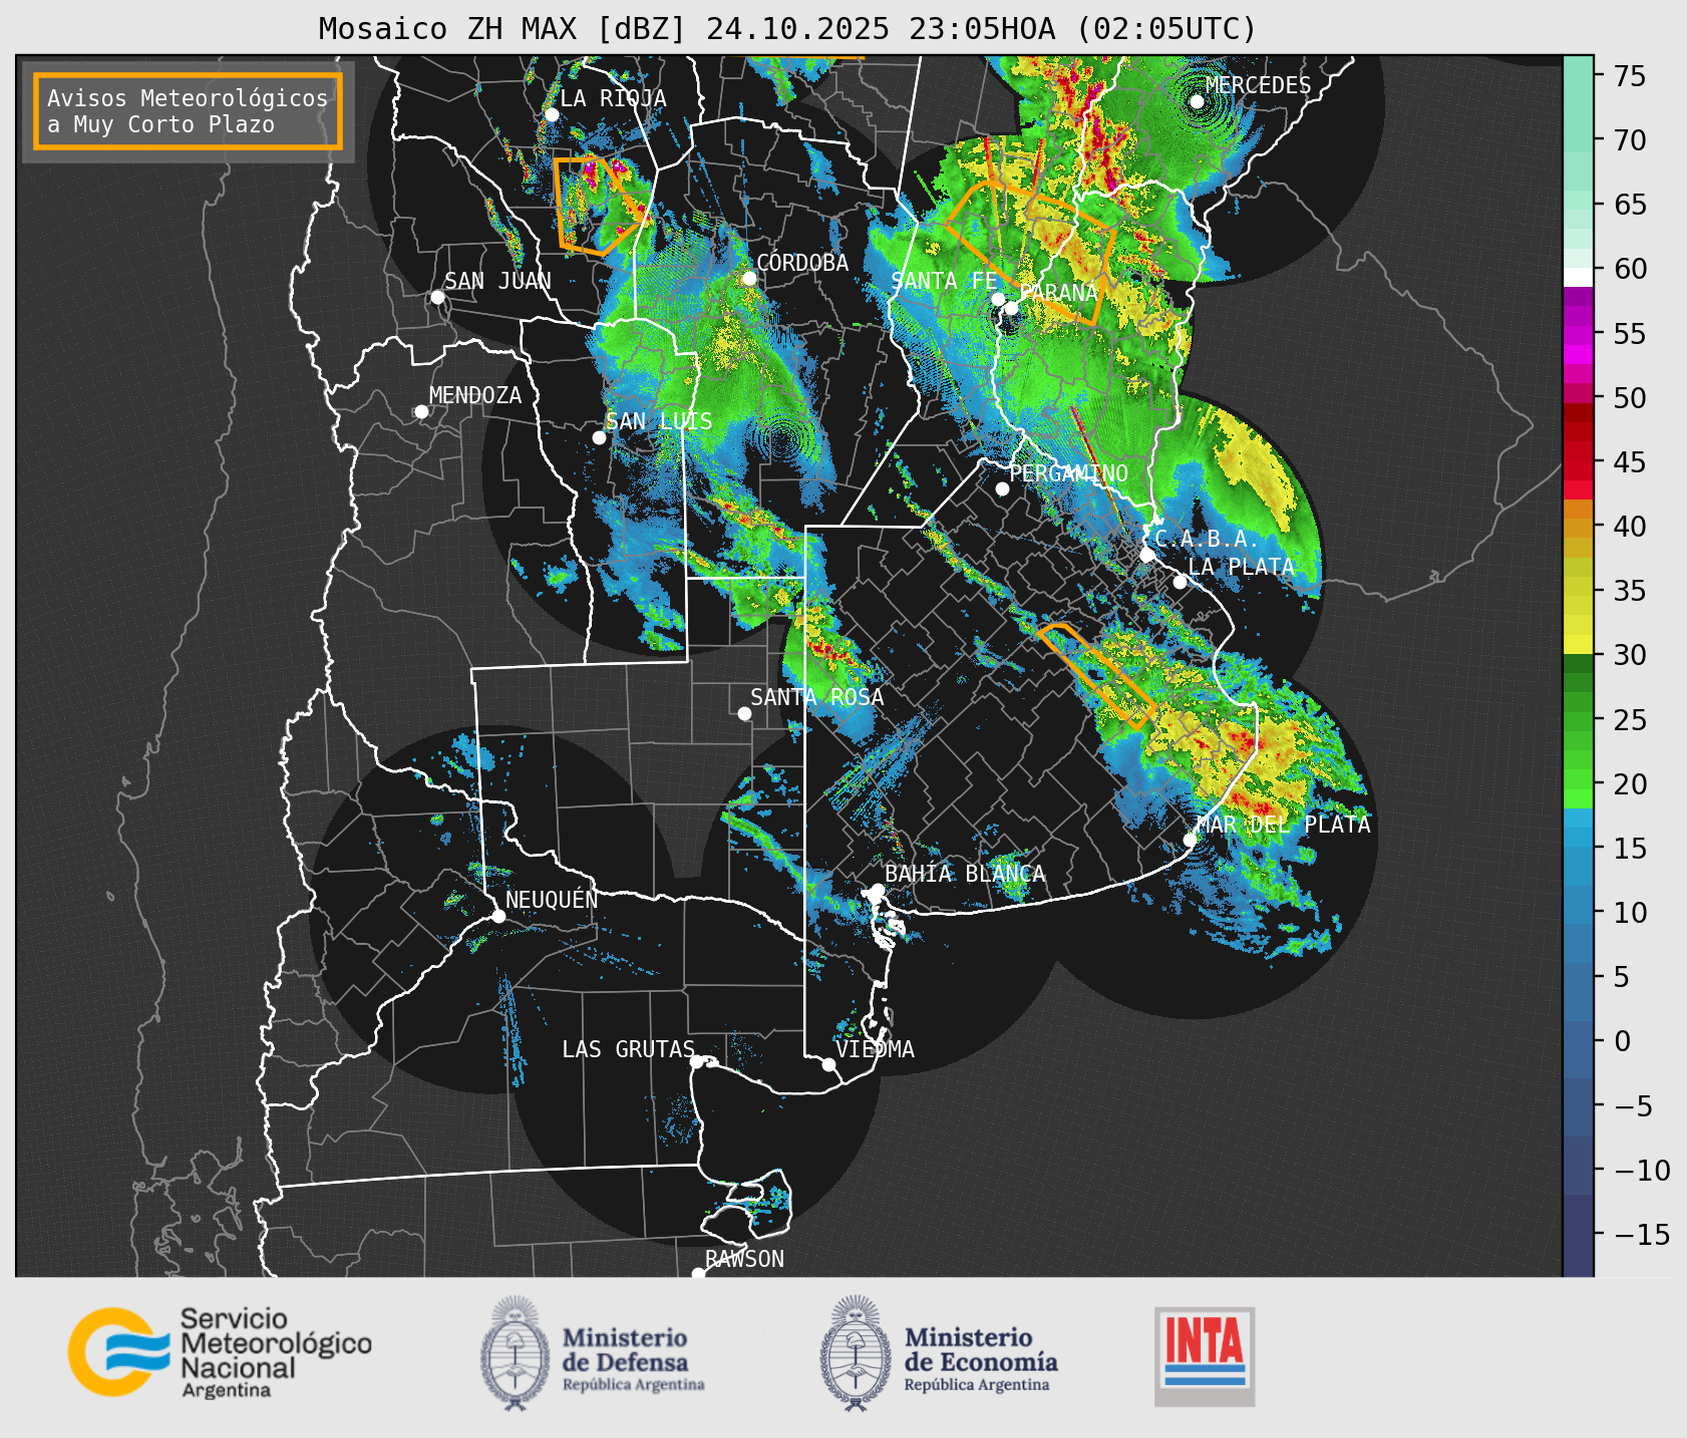Select the Mar del Plata marker dot
The width and height of the screenshot is (1687, 1438).
point(1190,840)
